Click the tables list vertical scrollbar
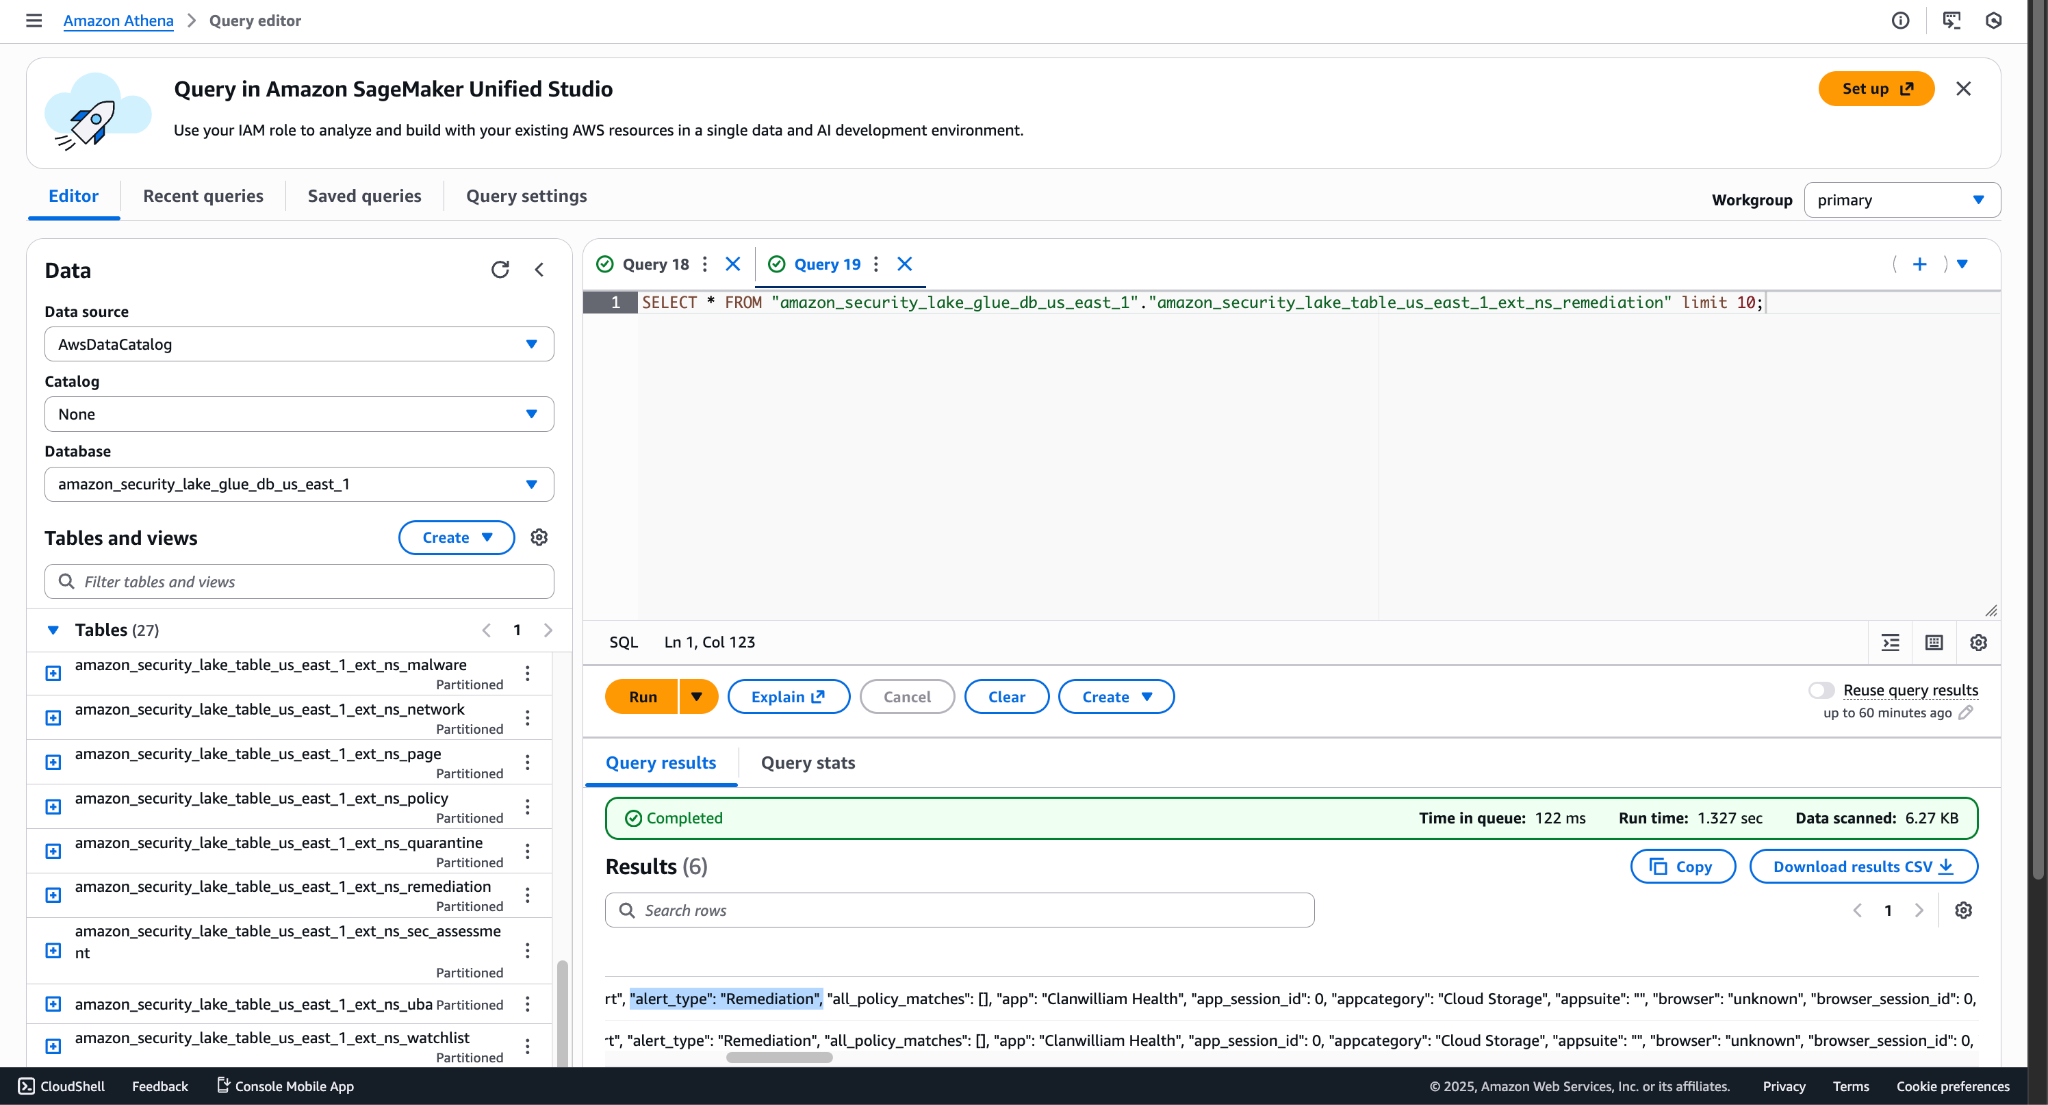The image size is (2048, 1105). coord(562,1011)
